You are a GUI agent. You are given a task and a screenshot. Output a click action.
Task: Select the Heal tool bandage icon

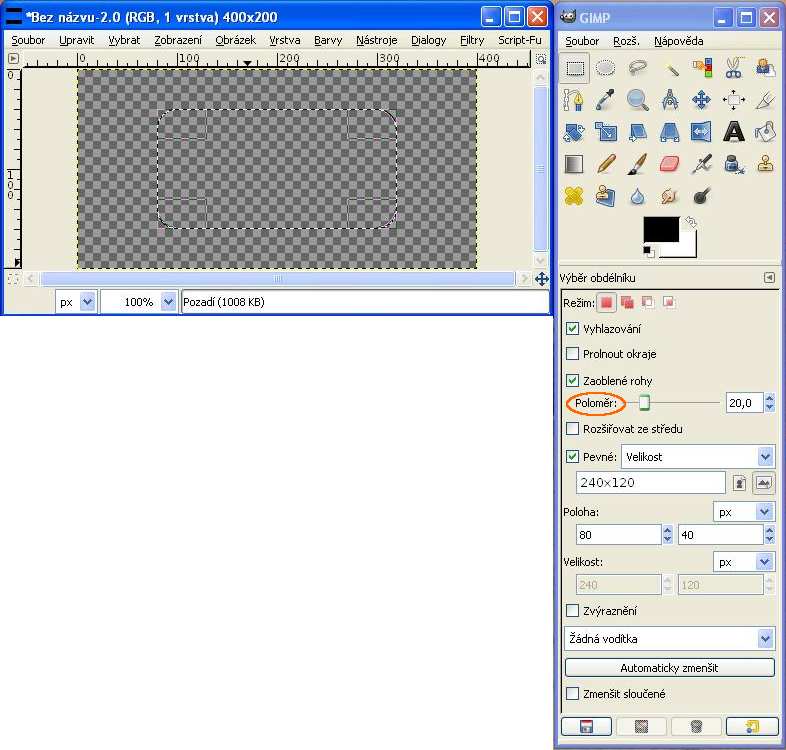[x=574, y=195]
